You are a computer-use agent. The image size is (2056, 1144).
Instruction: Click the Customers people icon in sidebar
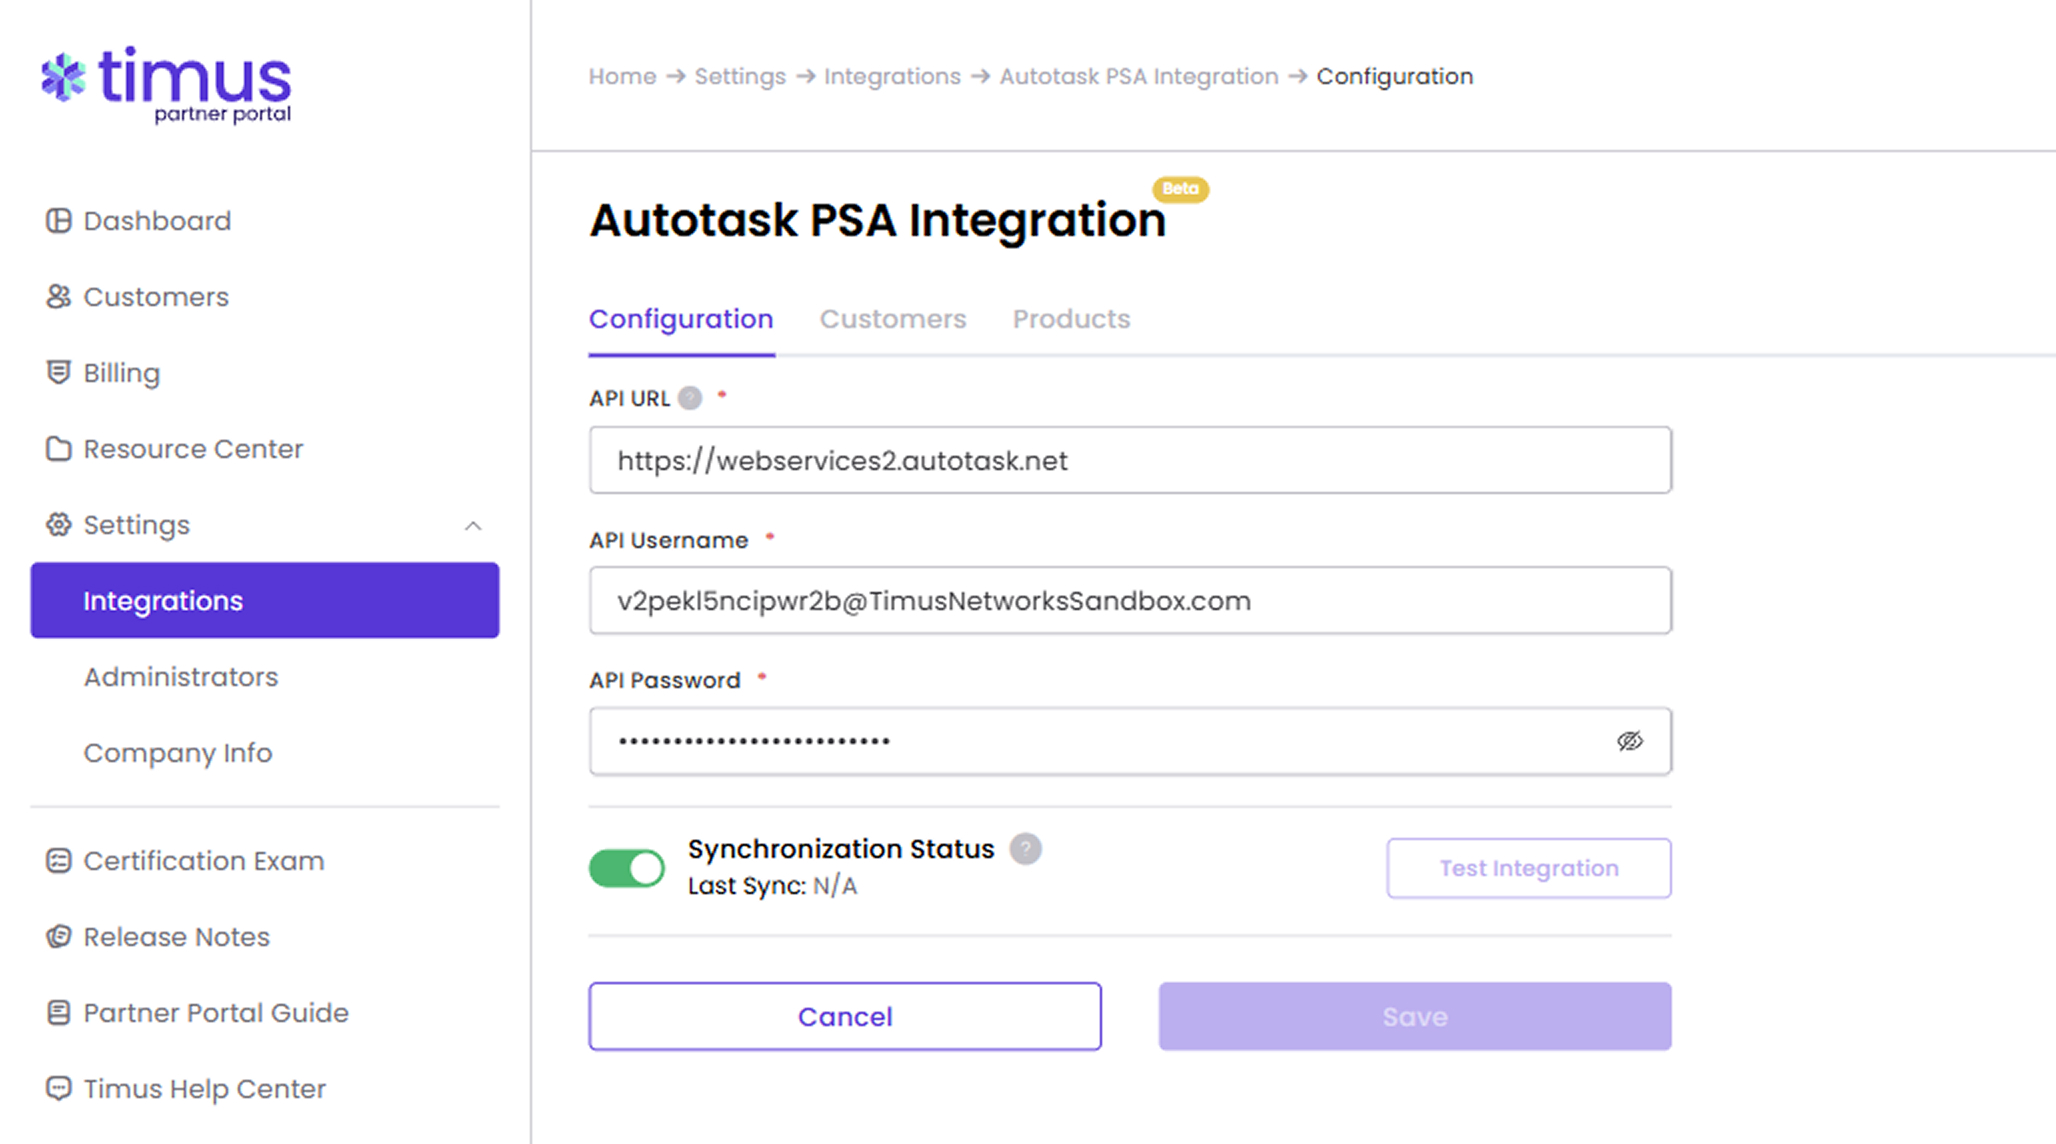coord(59,297)
